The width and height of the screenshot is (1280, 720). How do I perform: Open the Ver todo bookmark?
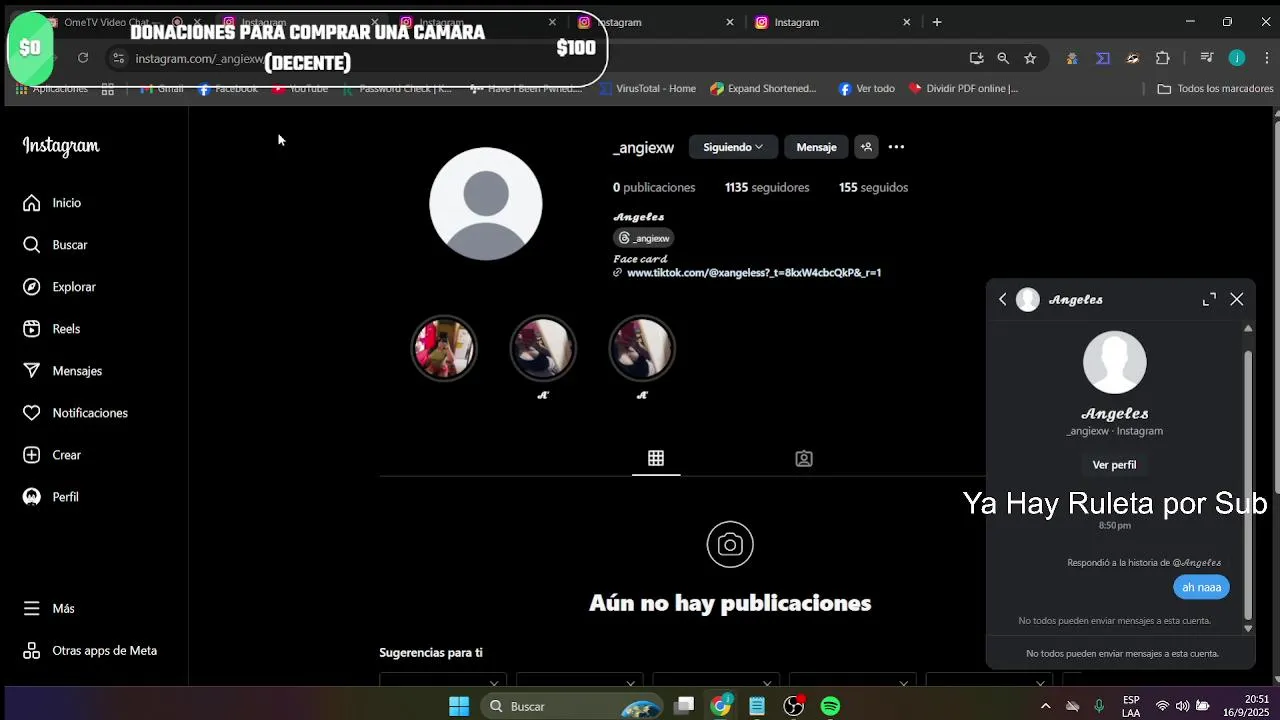pos(866,88)
